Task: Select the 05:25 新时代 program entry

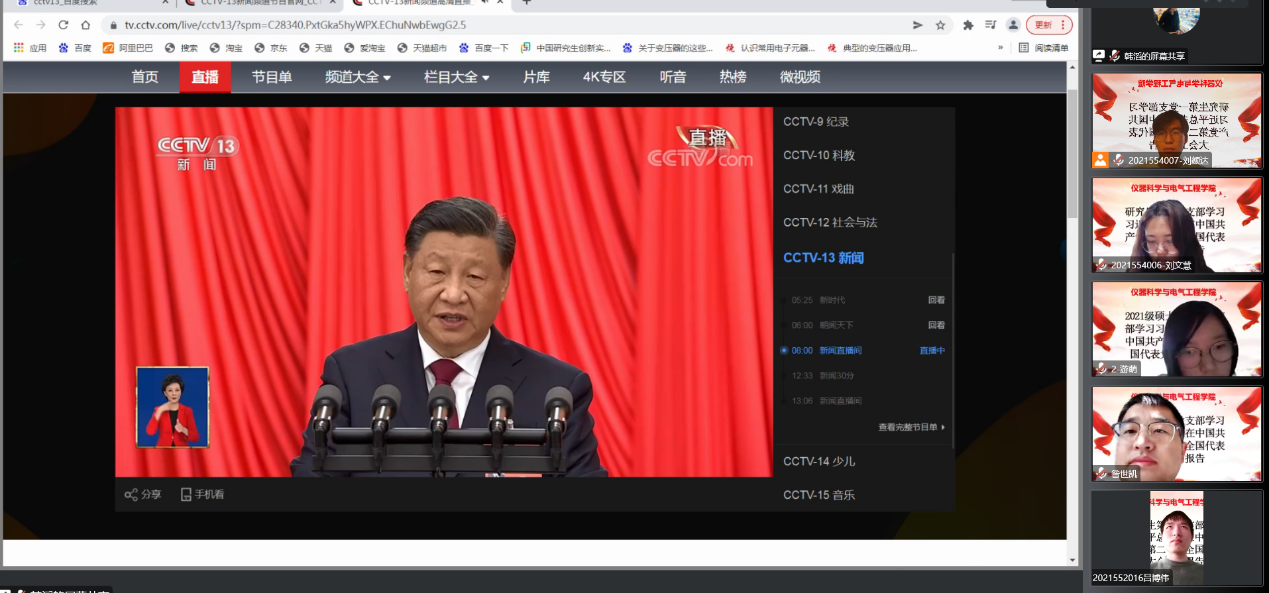Action: click(x=818, y=300)
